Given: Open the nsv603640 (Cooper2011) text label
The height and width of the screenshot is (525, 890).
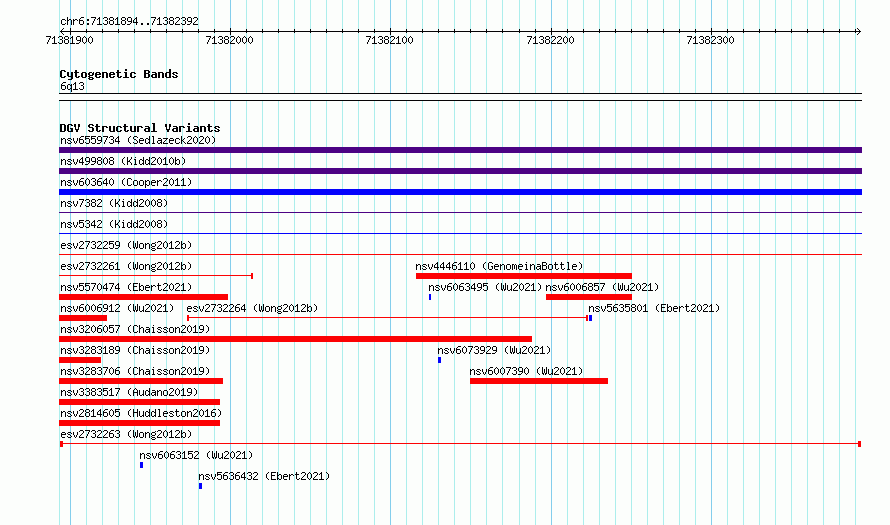Looking at the screenshot, I should click(126, 182).
